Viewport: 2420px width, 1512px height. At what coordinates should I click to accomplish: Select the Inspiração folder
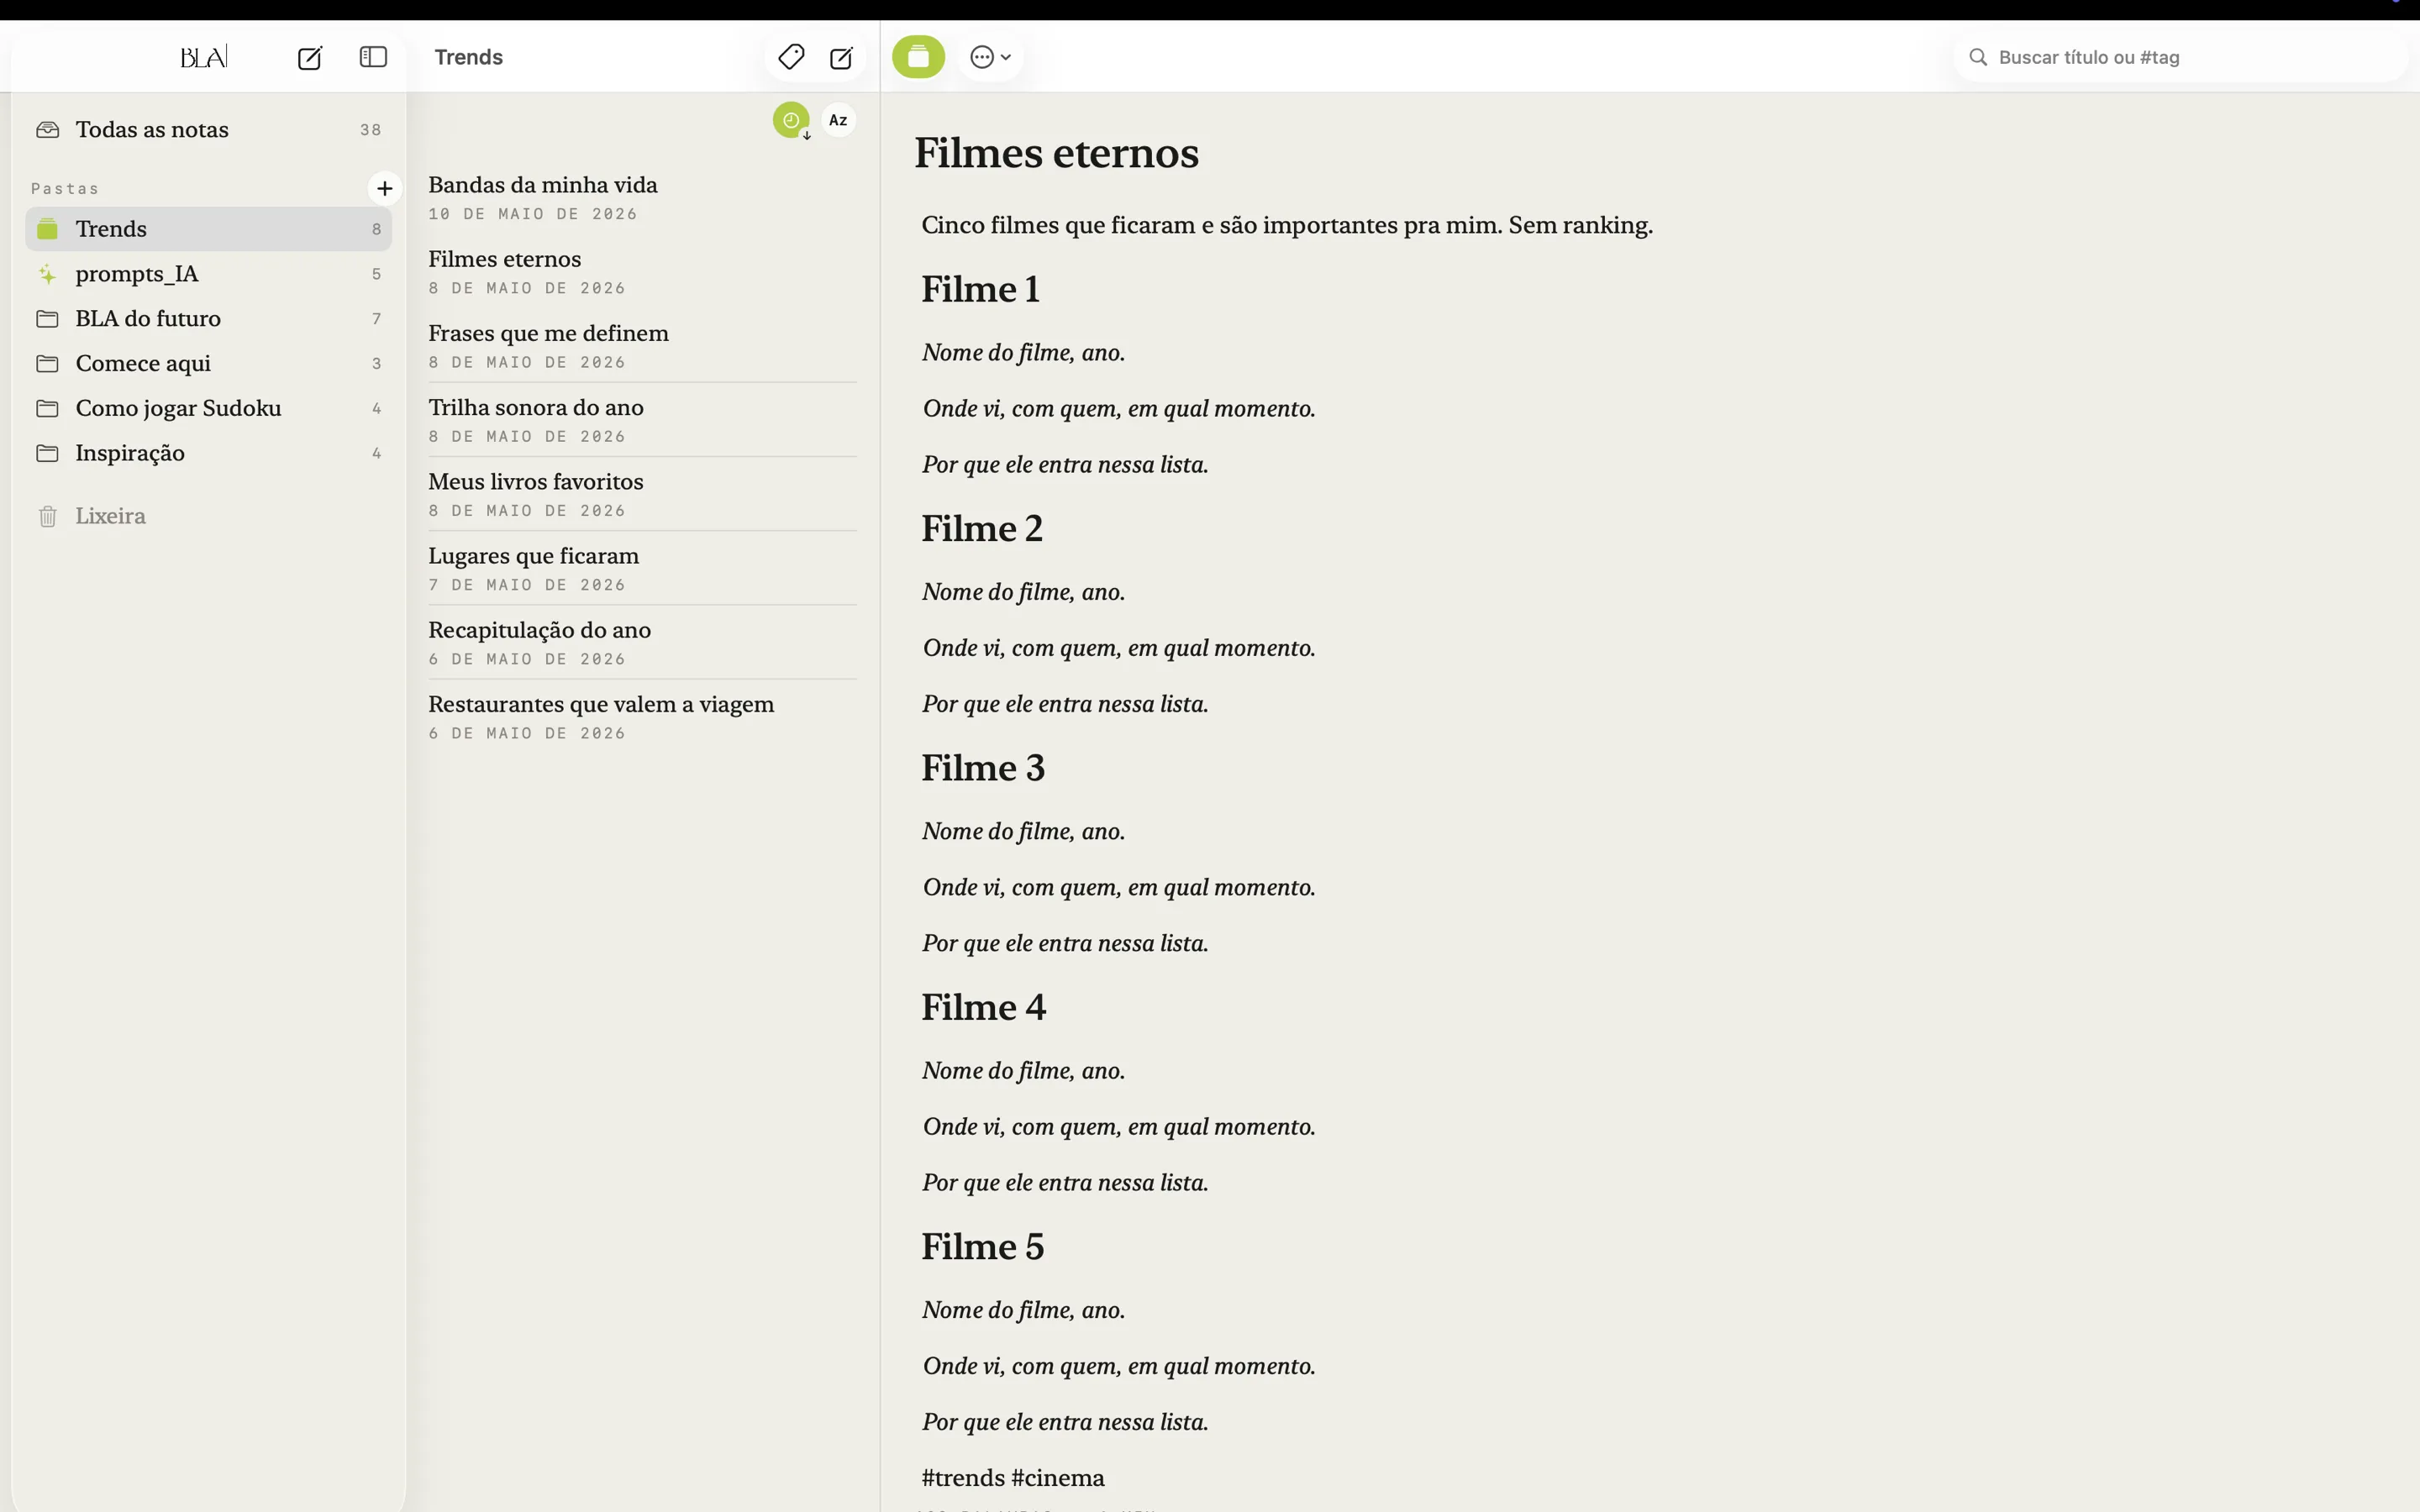click(209, 453)
